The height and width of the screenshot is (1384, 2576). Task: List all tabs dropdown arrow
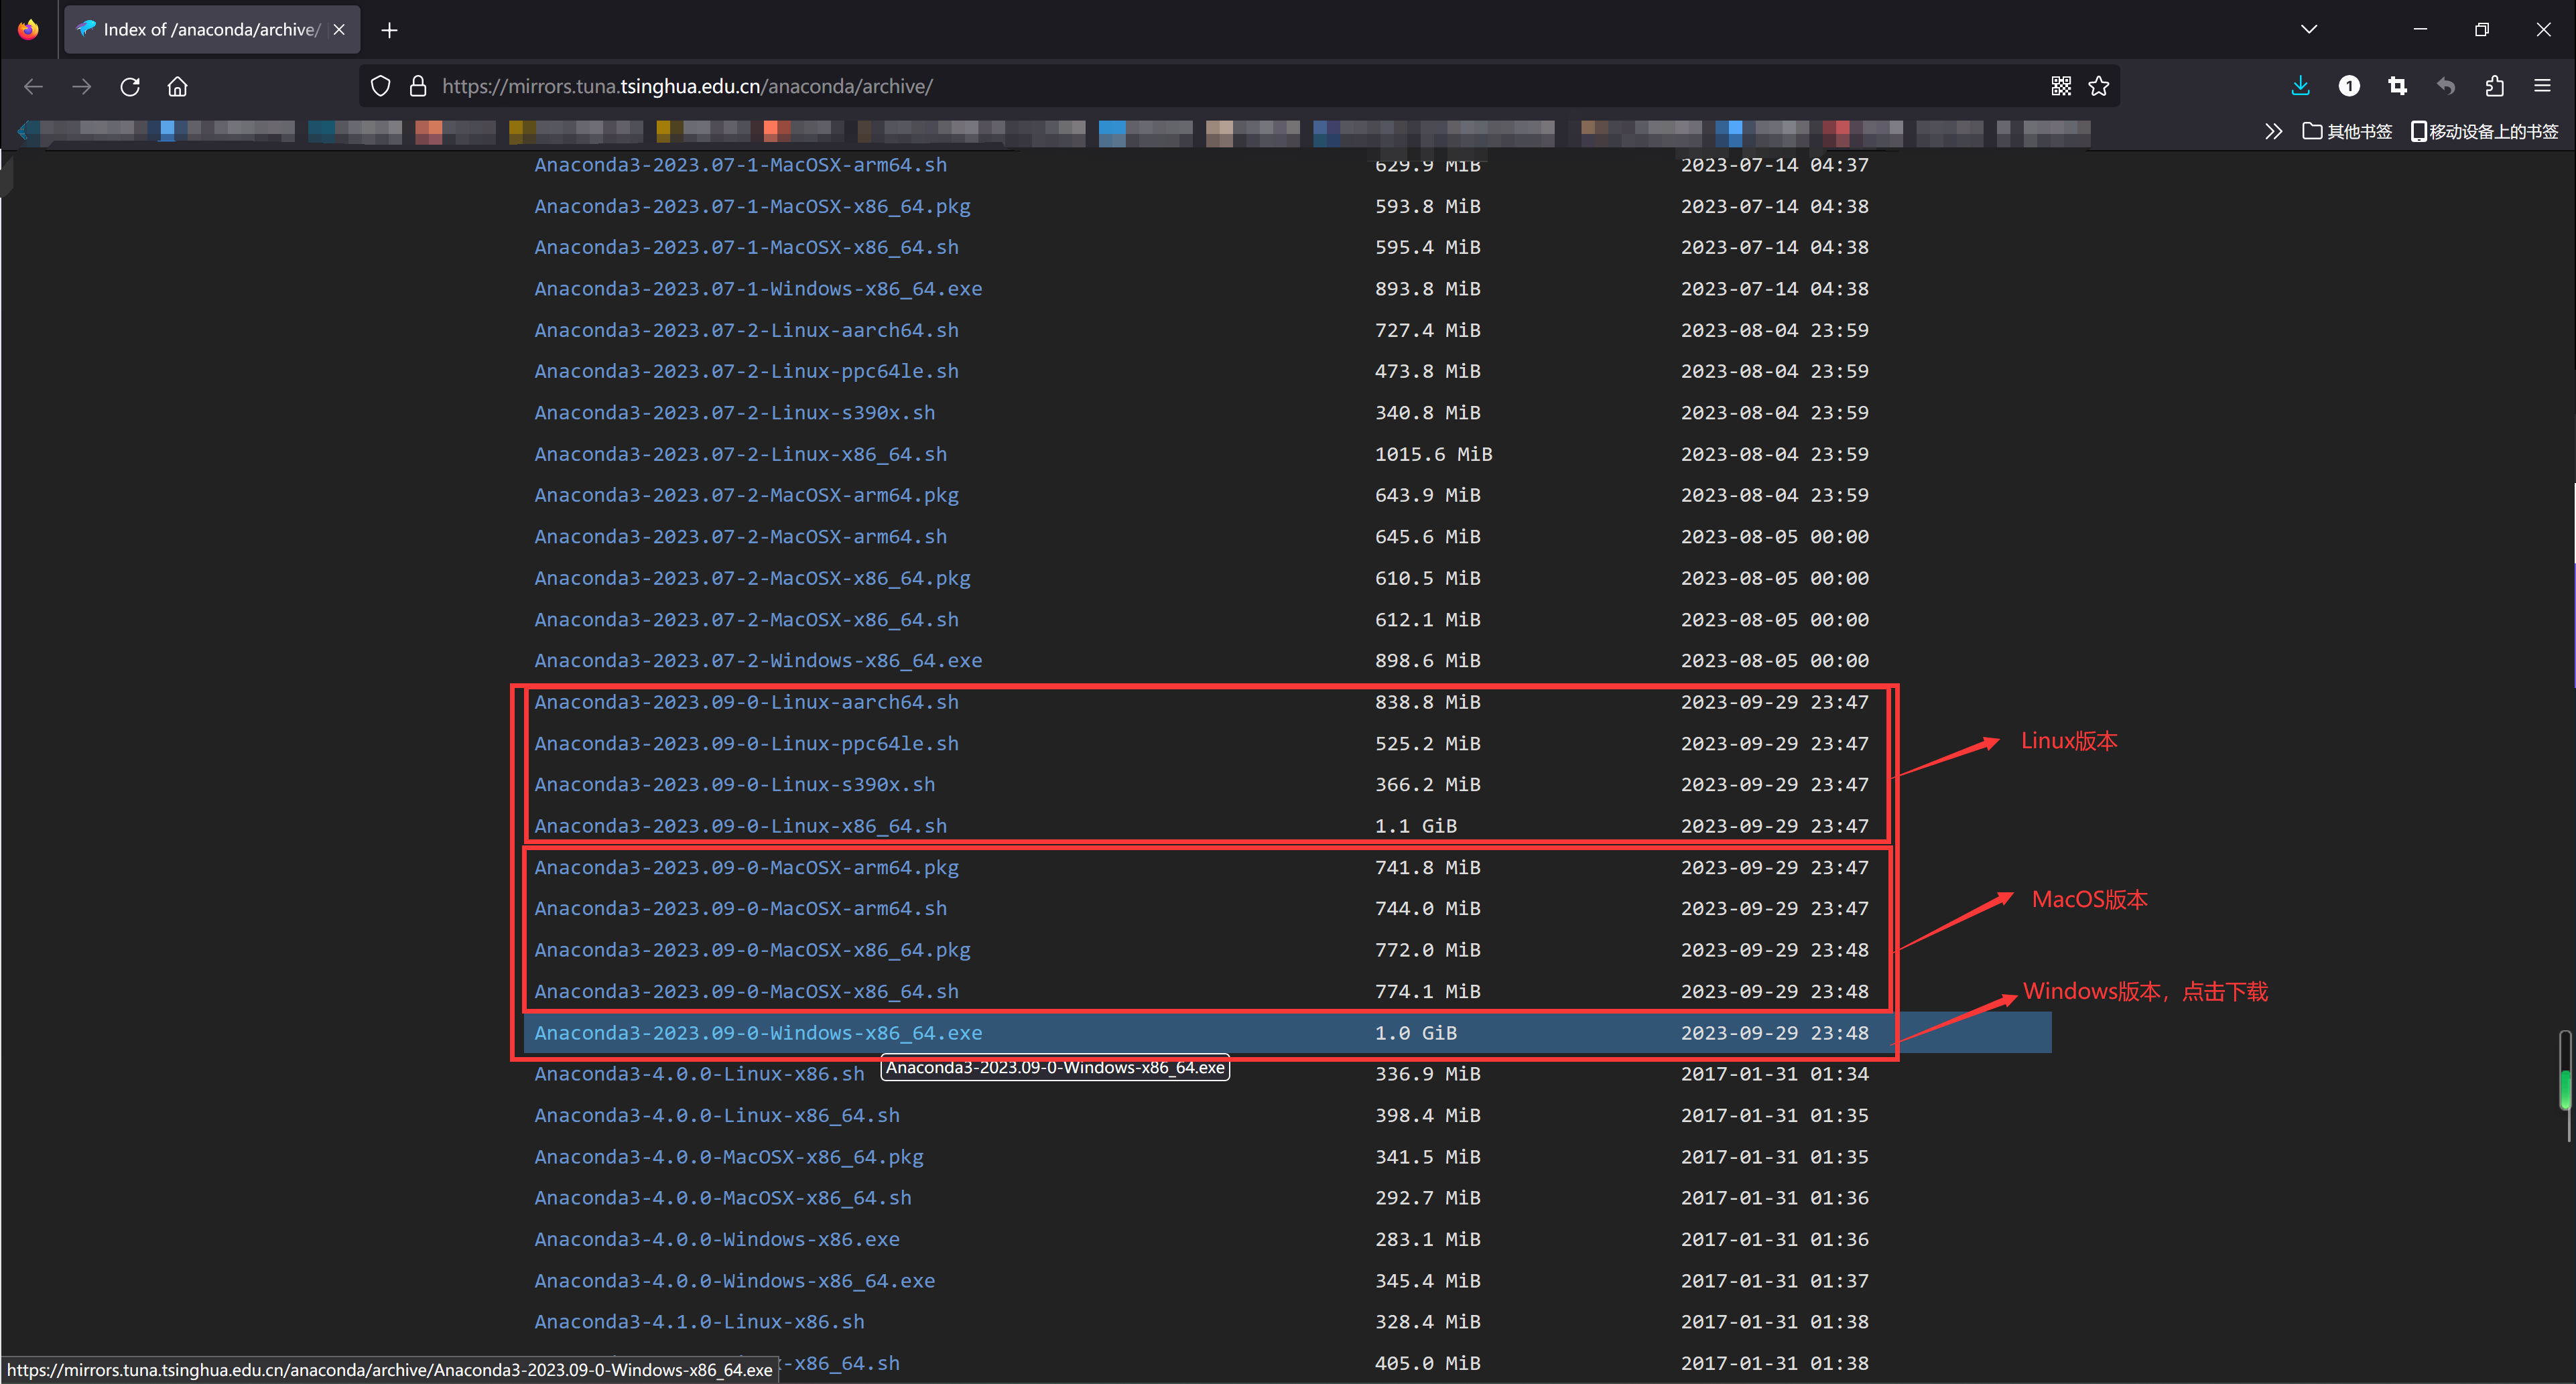coord(2309,29)
